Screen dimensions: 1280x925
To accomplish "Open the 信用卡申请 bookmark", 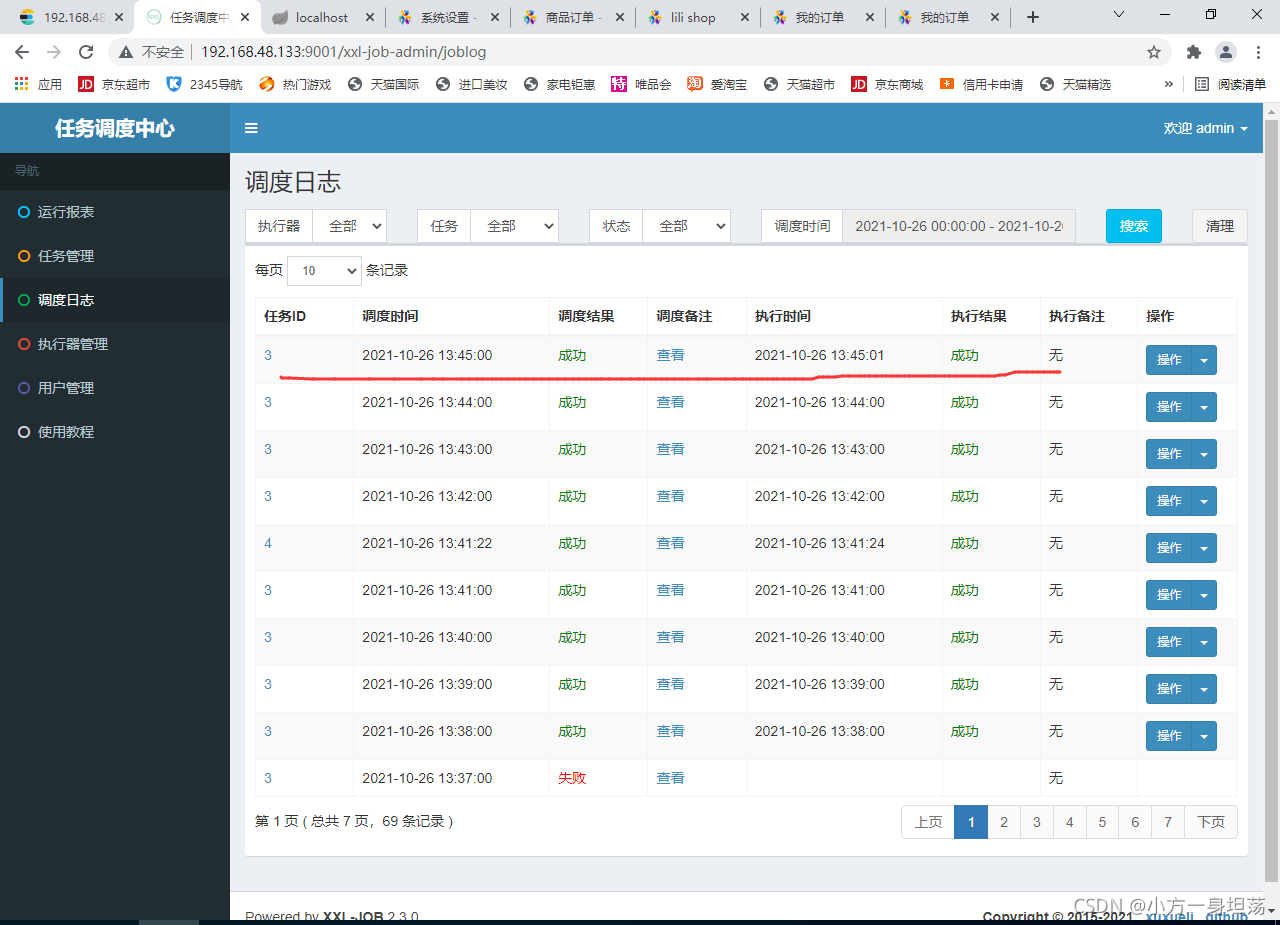I will (x=981, y=84).
